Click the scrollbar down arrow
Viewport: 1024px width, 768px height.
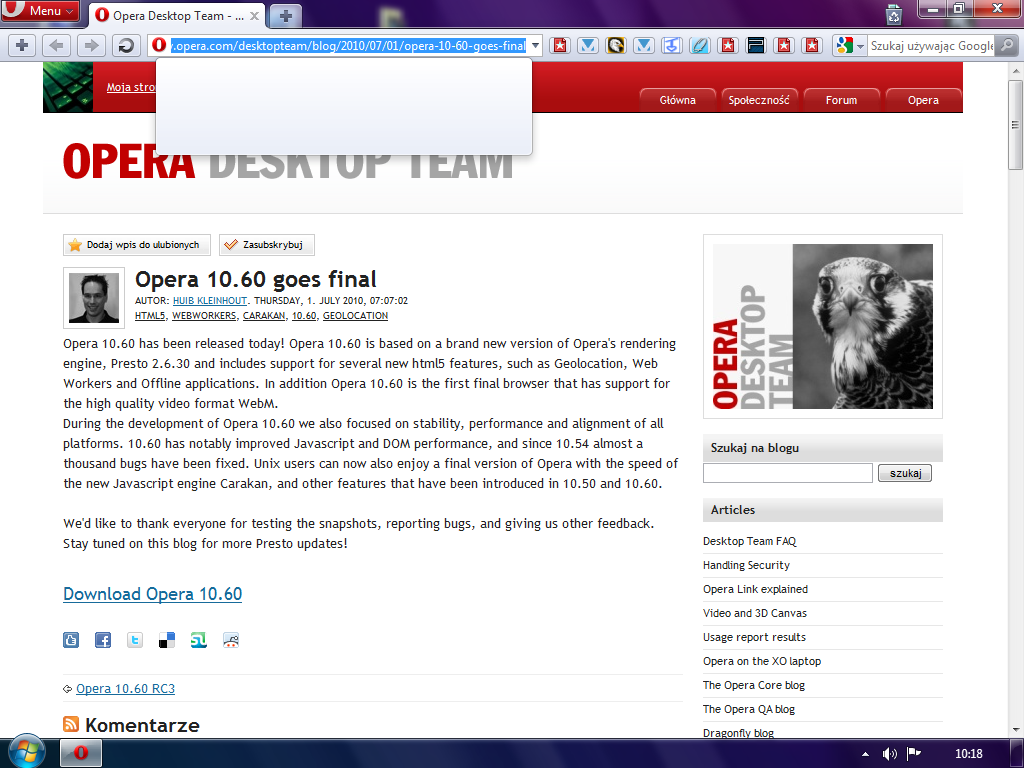[x=1016, y=729]
